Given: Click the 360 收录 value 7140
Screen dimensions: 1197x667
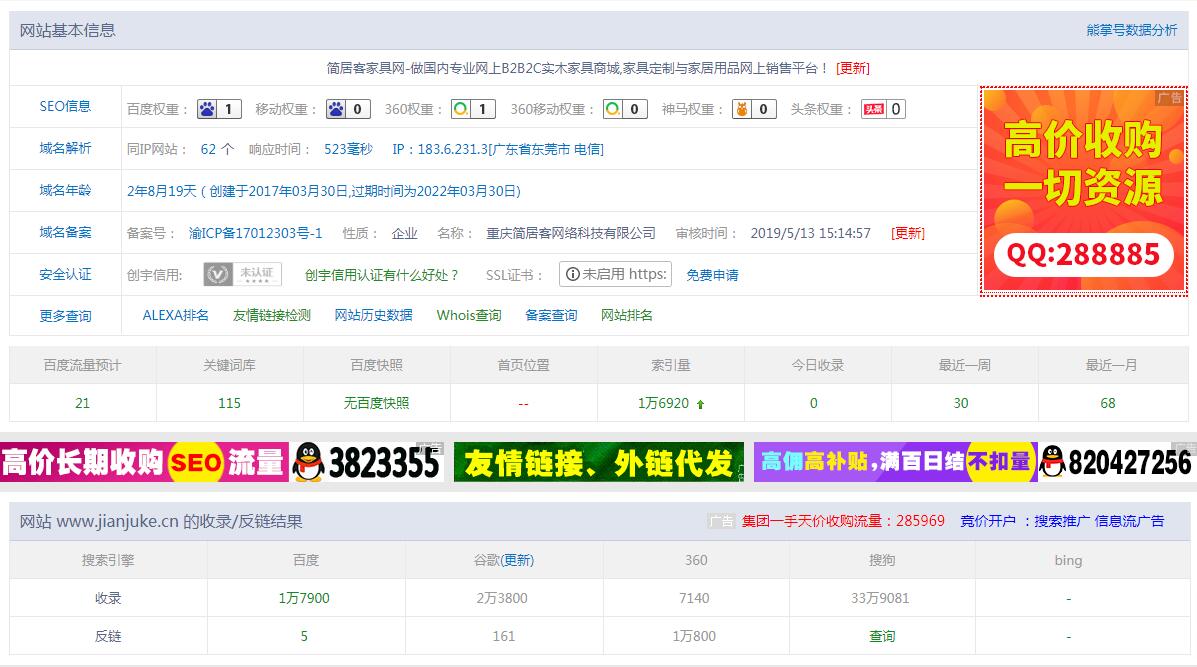Looking at the screenshot, I should [x=694, y=598].
